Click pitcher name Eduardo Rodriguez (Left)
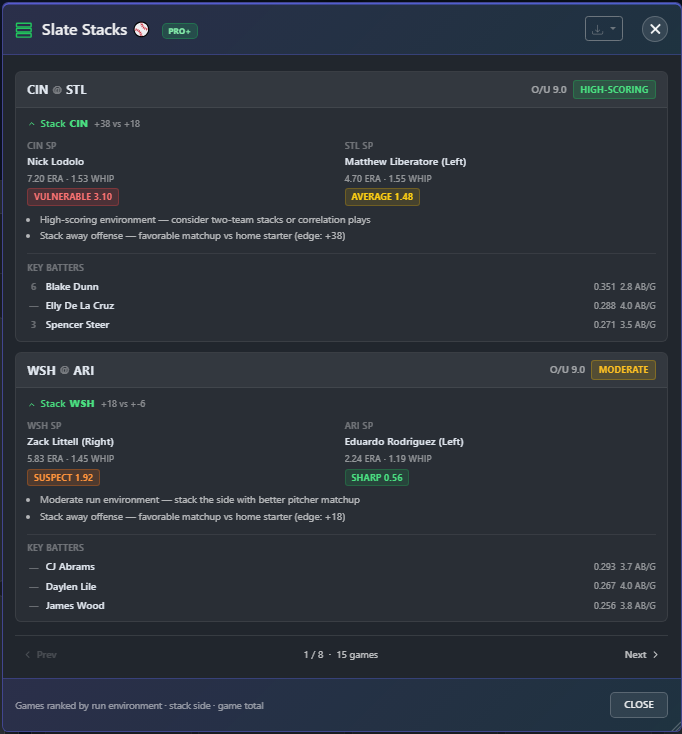The width and height of the screenshot is (682, 734). pyautogui.click(x=404, y=441)
